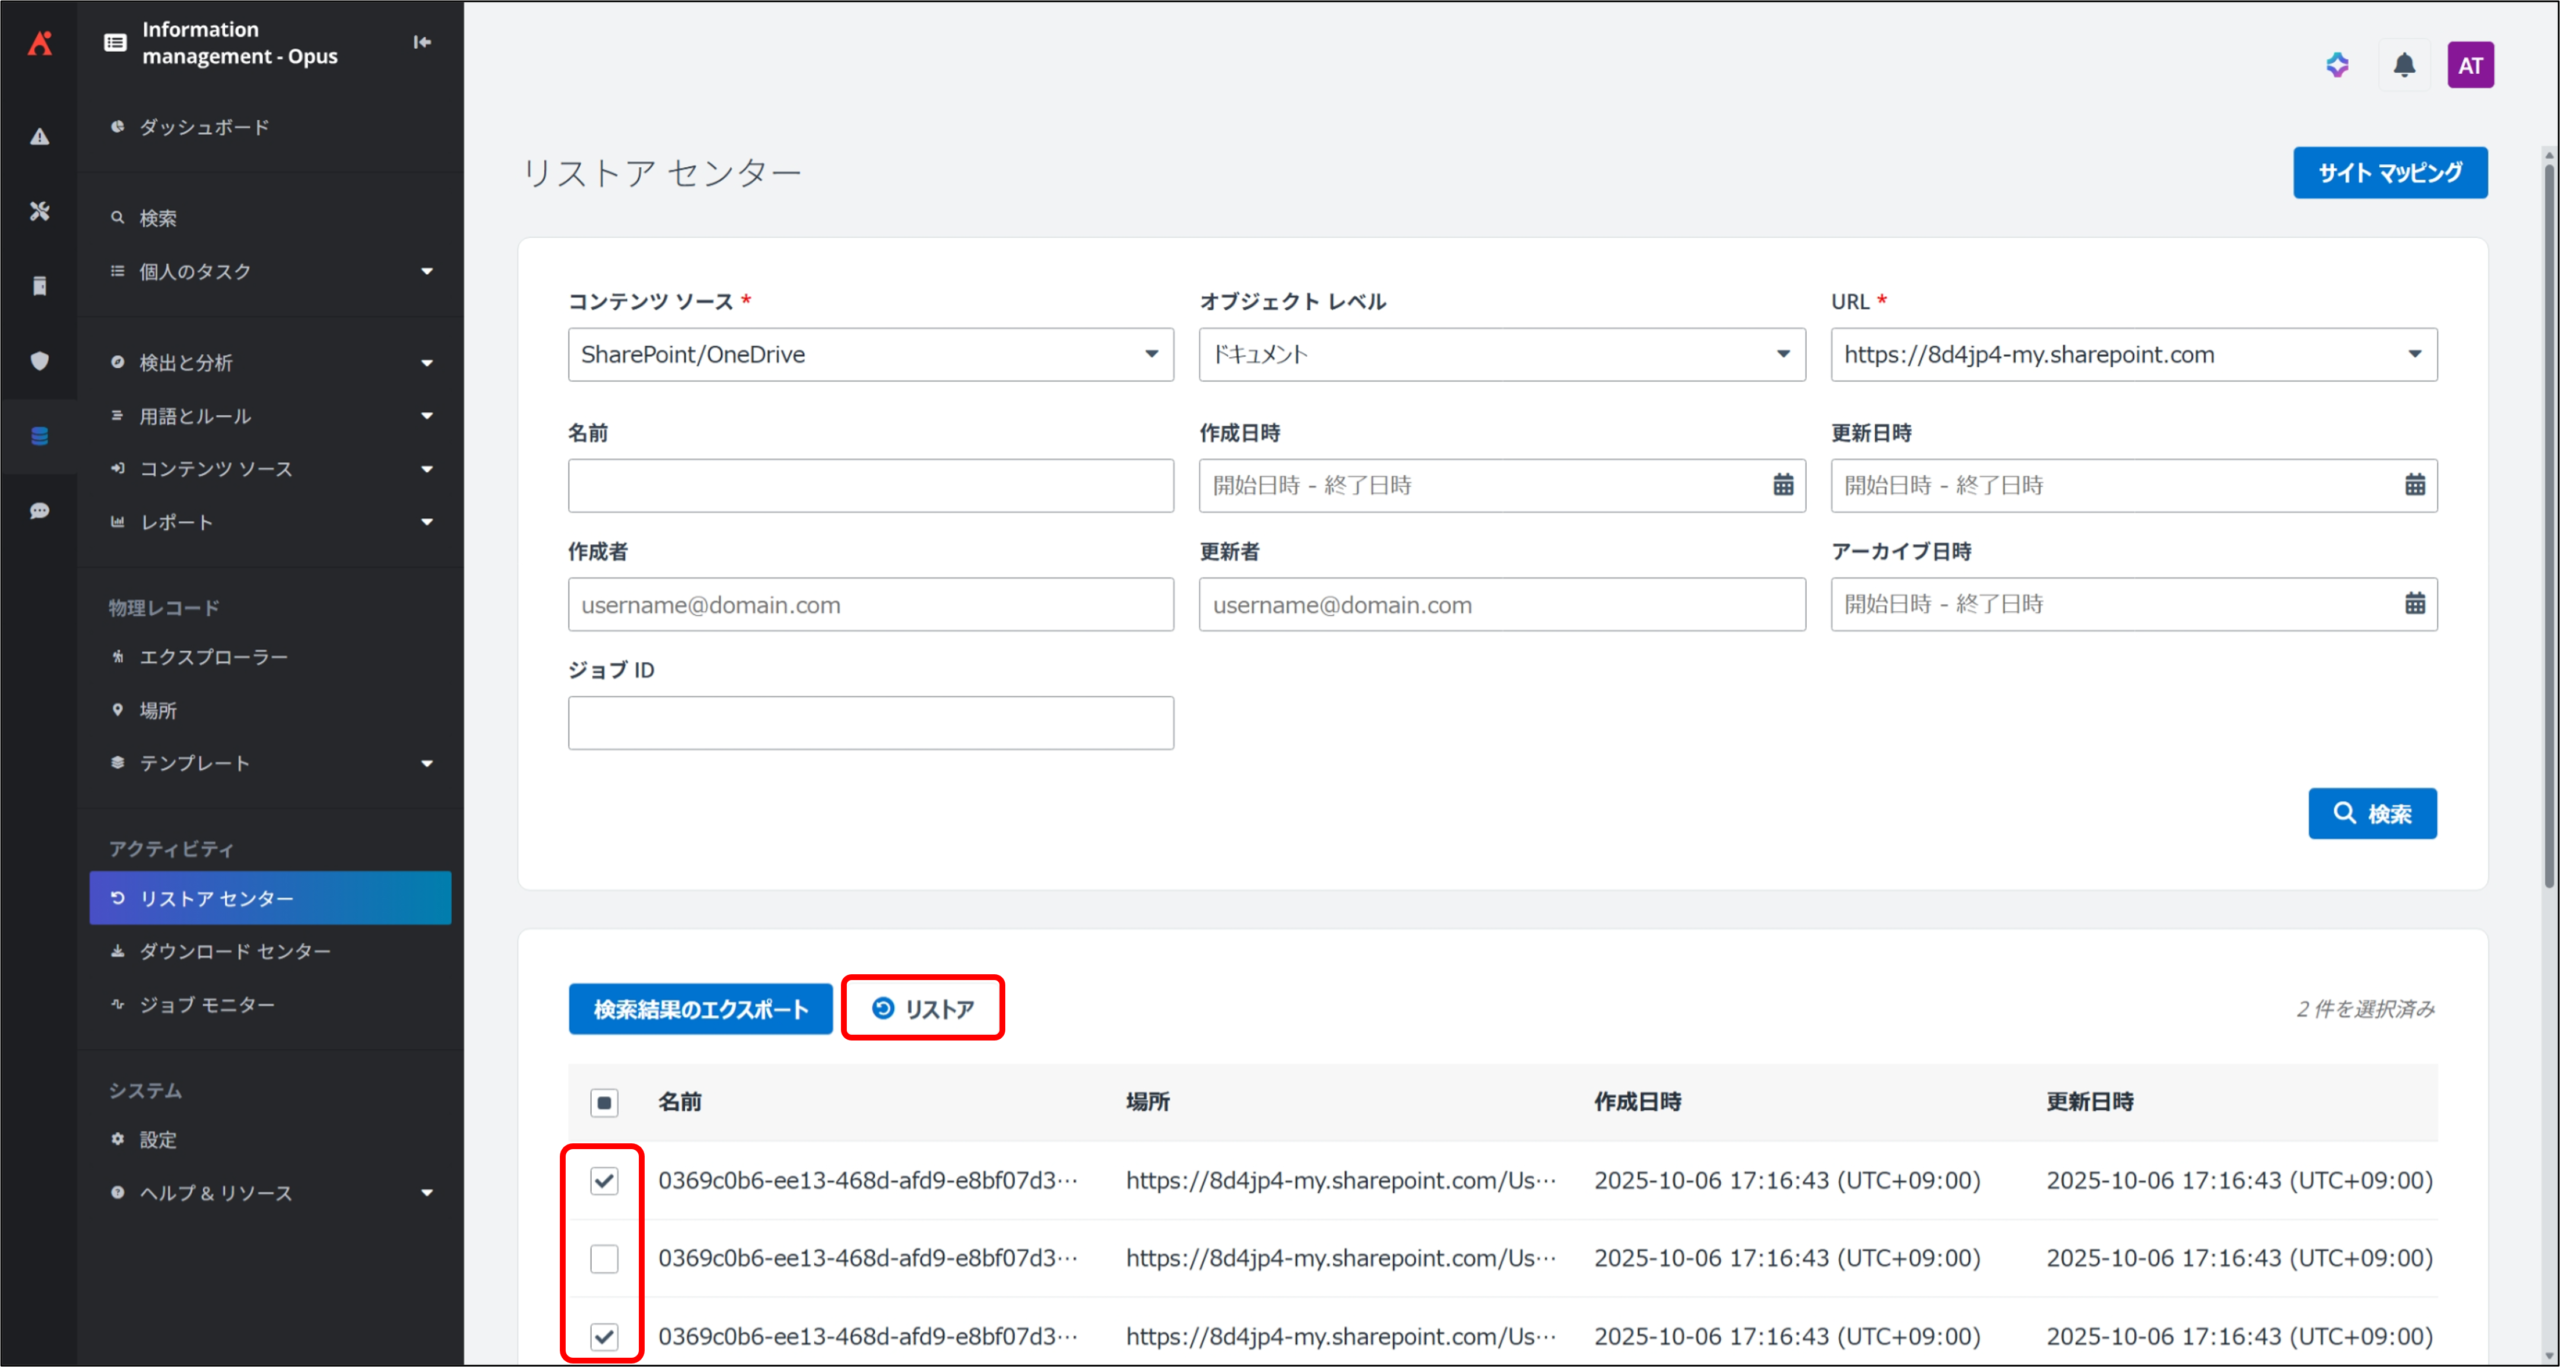Go to ジョブ モニター in sidebar
2560x1367 pixels.
(x=207, y=1005)
